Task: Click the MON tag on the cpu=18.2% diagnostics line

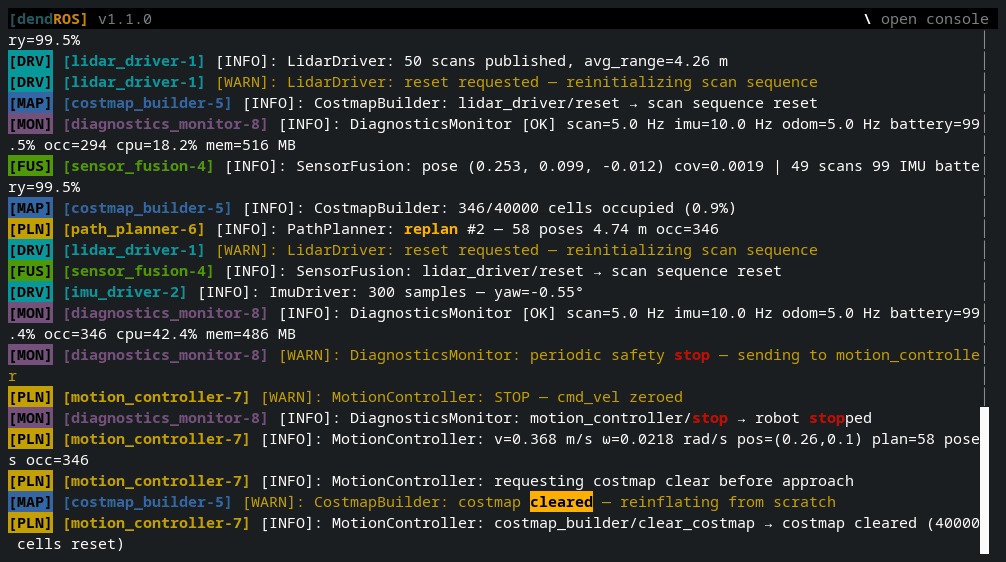Action: pyautogui.click(x=30, y=124)
